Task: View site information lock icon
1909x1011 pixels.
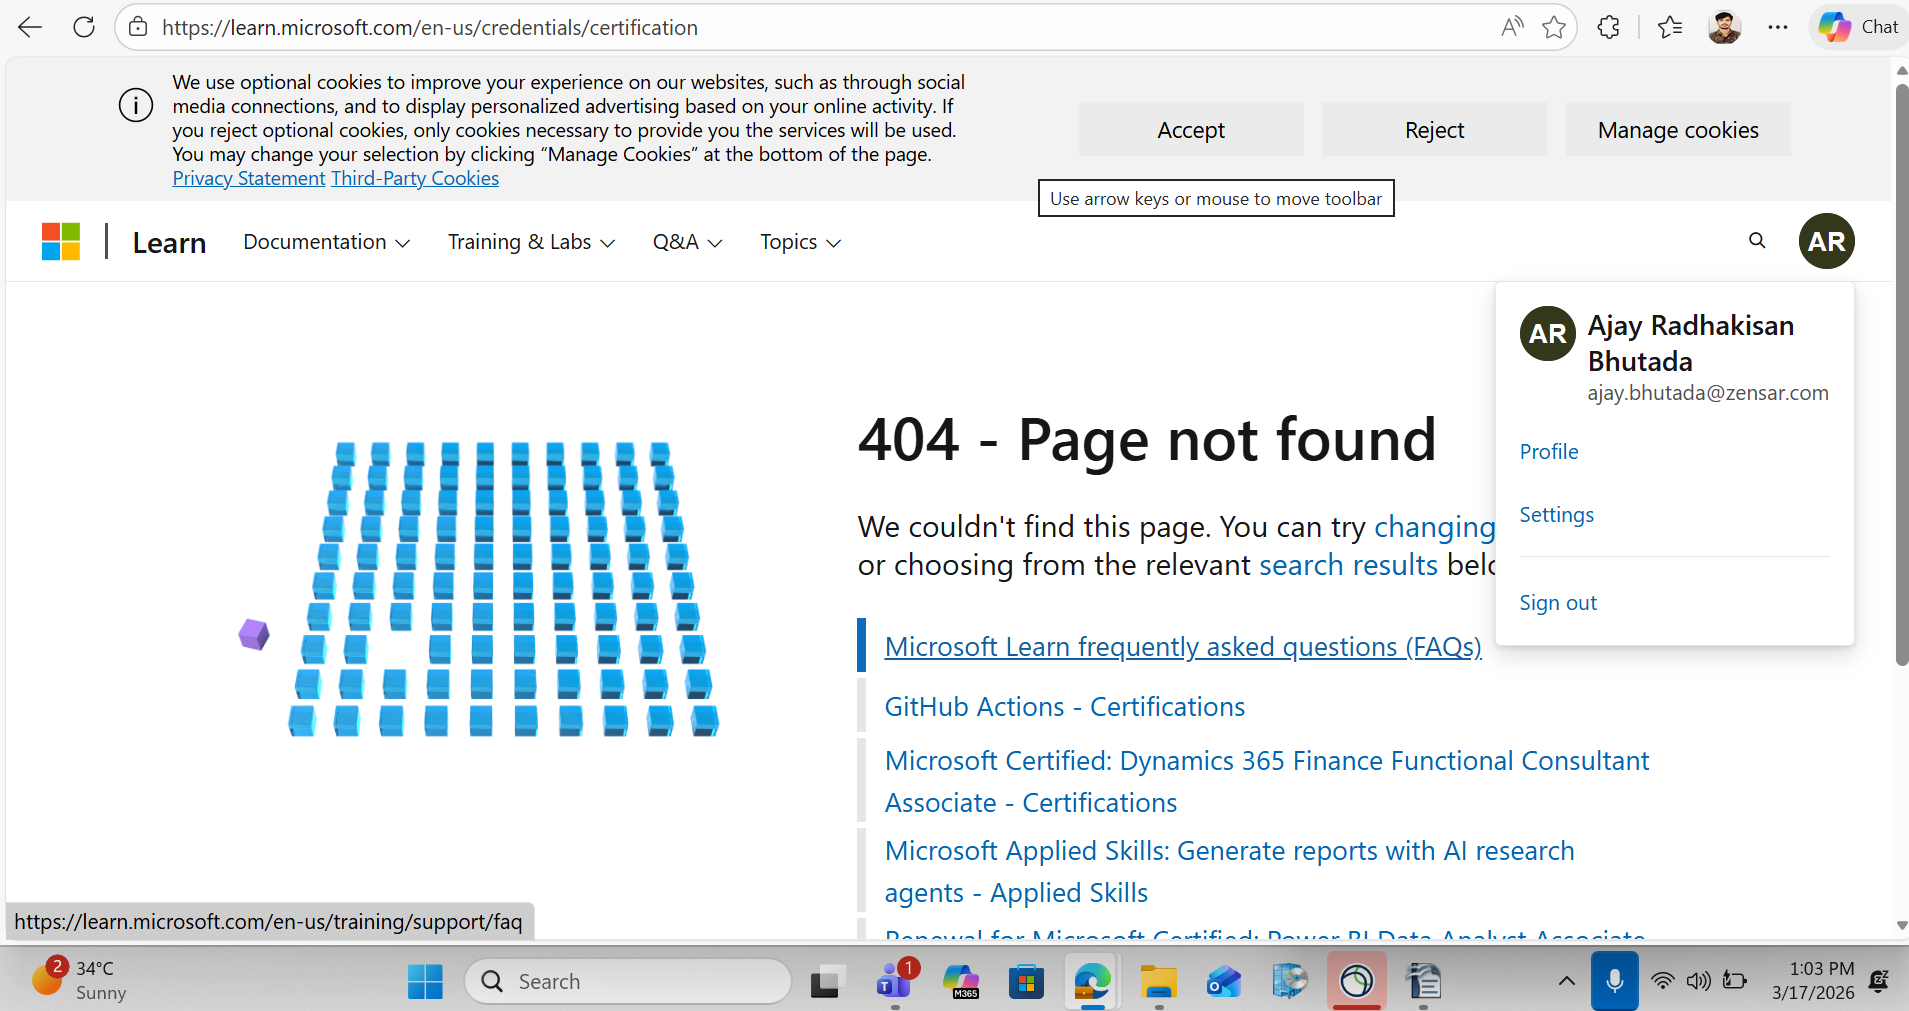Action: (138, 27)
